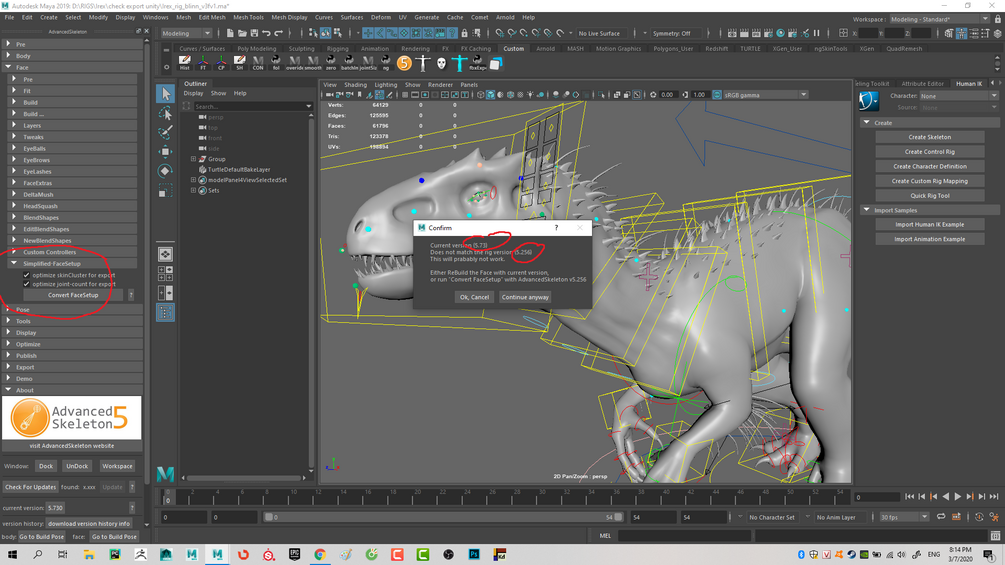This screenshot has height=565, width=1005.
Task: Open a scene with the folder icon
Action: (x=242, y=33)
